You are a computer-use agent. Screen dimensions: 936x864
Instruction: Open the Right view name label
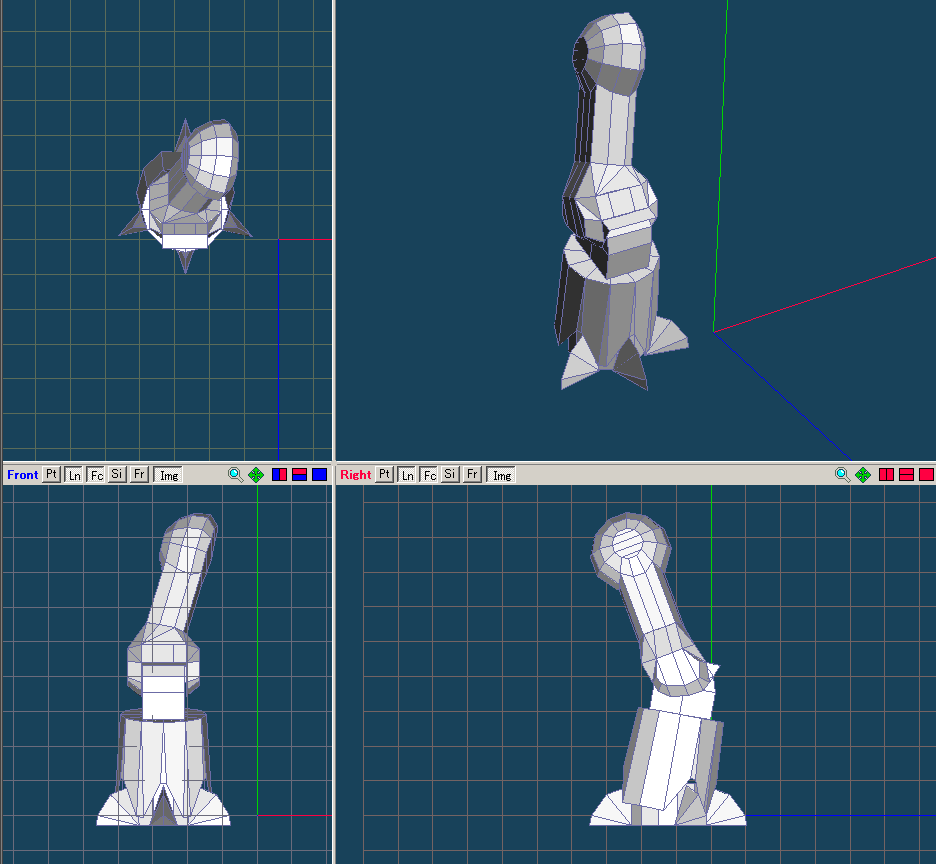pos(355,475)
